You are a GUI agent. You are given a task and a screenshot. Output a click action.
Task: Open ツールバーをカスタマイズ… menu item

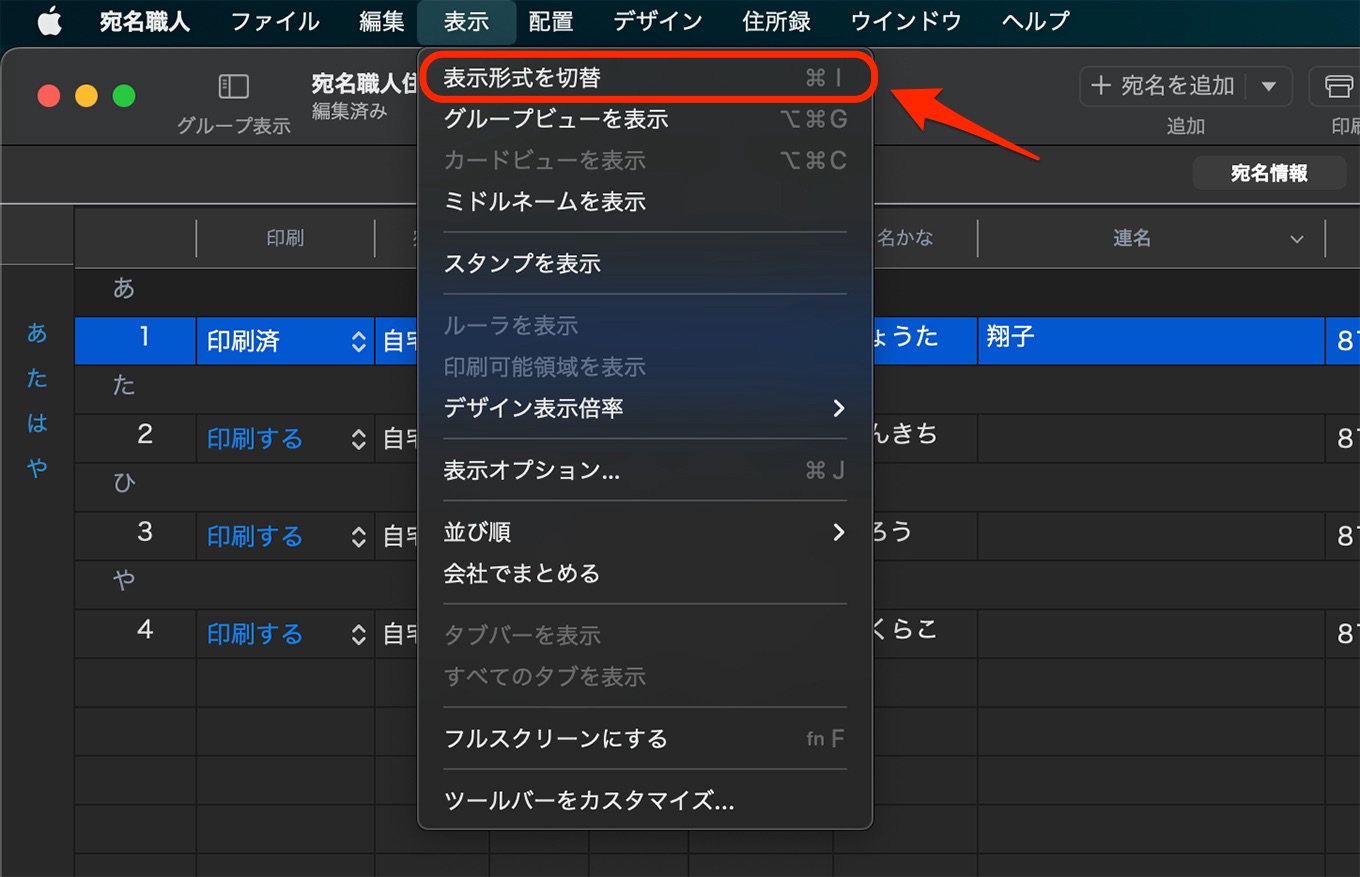[x=645, y=801]
